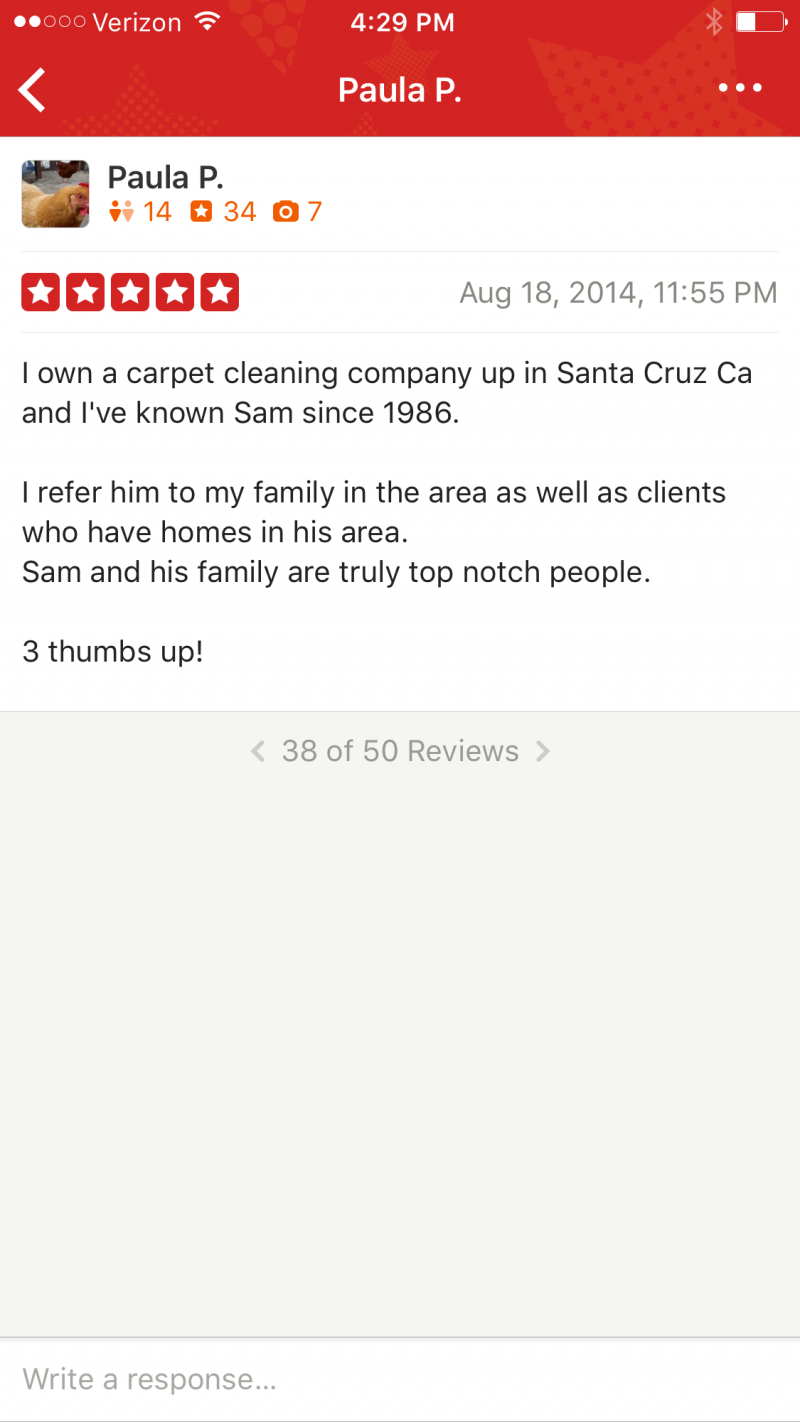The width and height of the screenshot is (800, 1422).
Task: Tap the "Paula P." title in the red header
Action: 400,90
